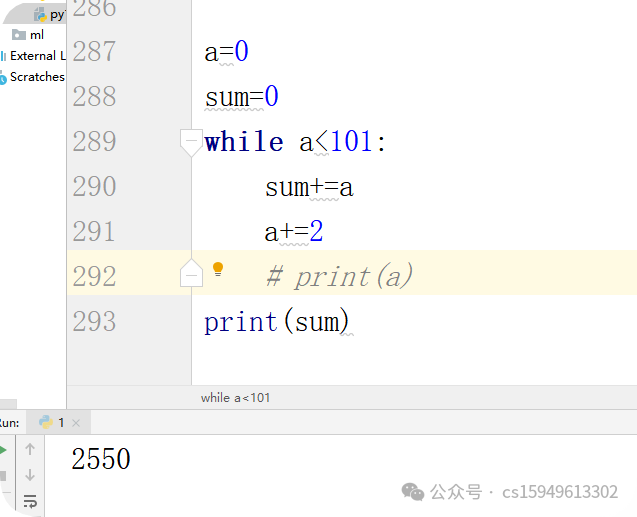The height and width of the screenshot is (517, 637).
Task: Collapse the while loop fold marker at line 289
Action: click(x=191, y=143)
